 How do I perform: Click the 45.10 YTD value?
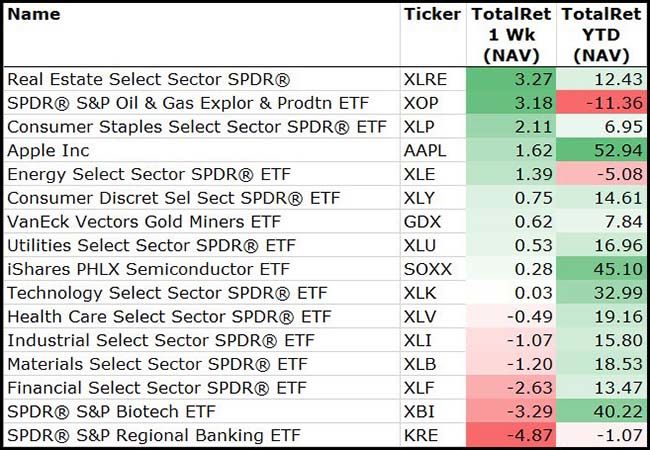601,269
